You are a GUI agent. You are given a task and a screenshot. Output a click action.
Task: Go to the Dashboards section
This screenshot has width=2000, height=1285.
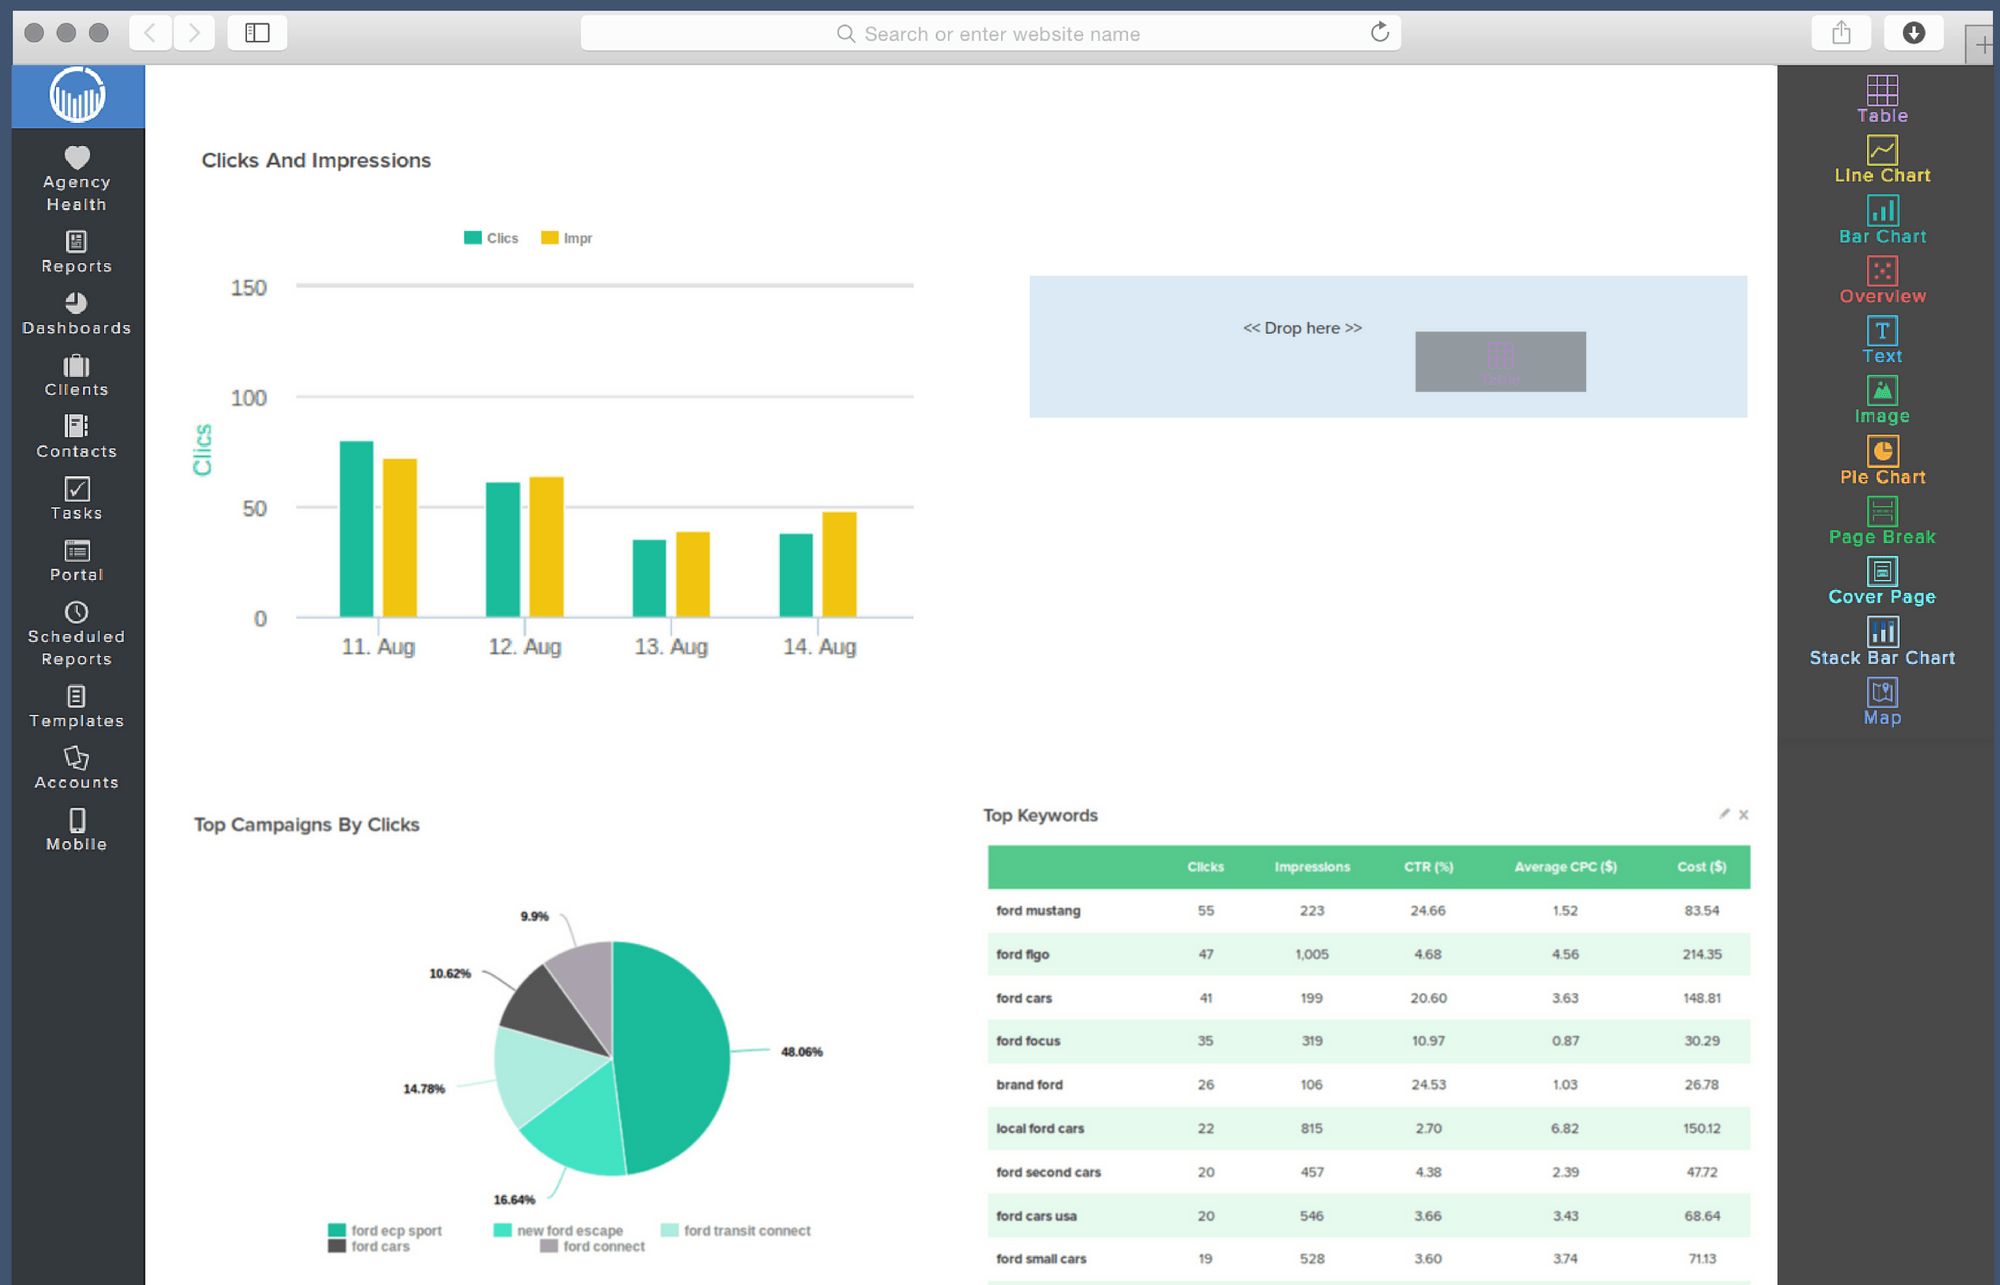pos(75,313)
